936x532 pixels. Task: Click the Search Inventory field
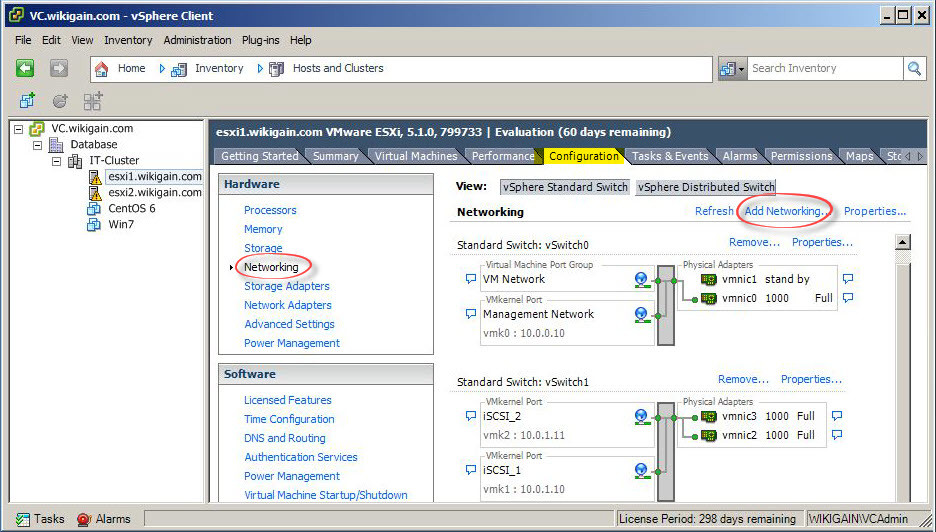click(826, 69)
